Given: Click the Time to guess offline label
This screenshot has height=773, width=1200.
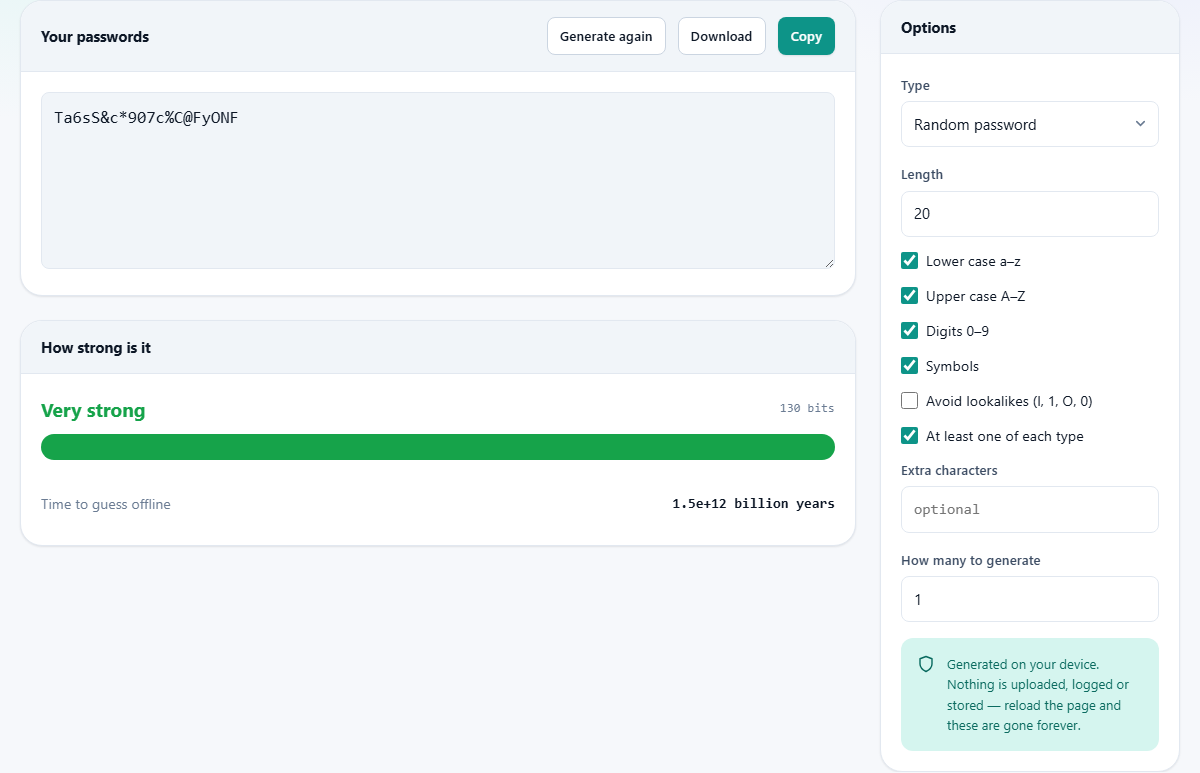Looking at the screenshot, I should click(106, 504).
